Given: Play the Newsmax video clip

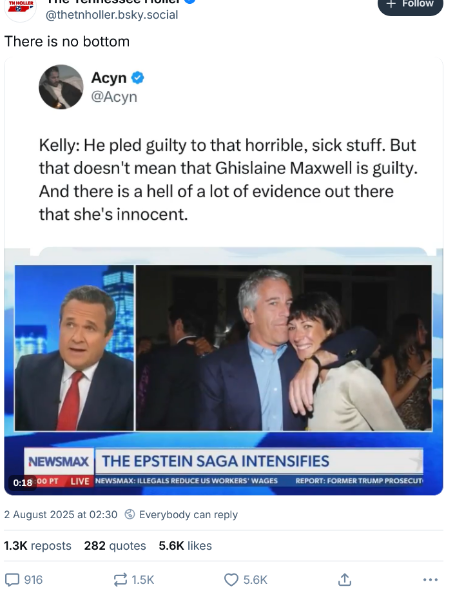Looking at the screenshot, I should [223, 372].
